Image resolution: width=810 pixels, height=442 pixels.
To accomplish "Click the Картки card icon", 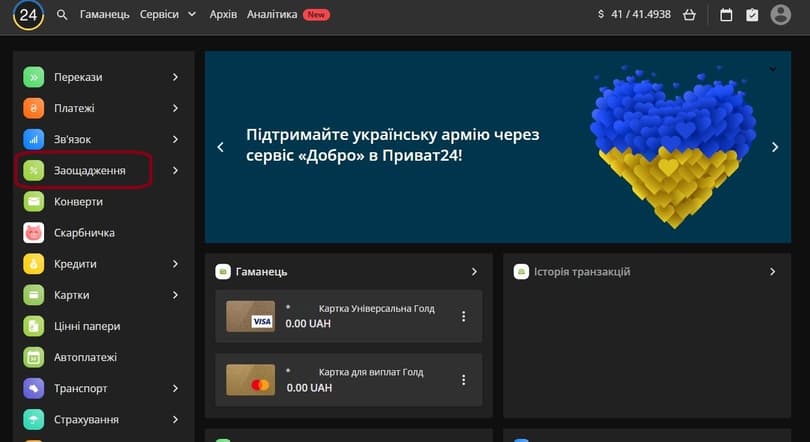I will (34, 295).
